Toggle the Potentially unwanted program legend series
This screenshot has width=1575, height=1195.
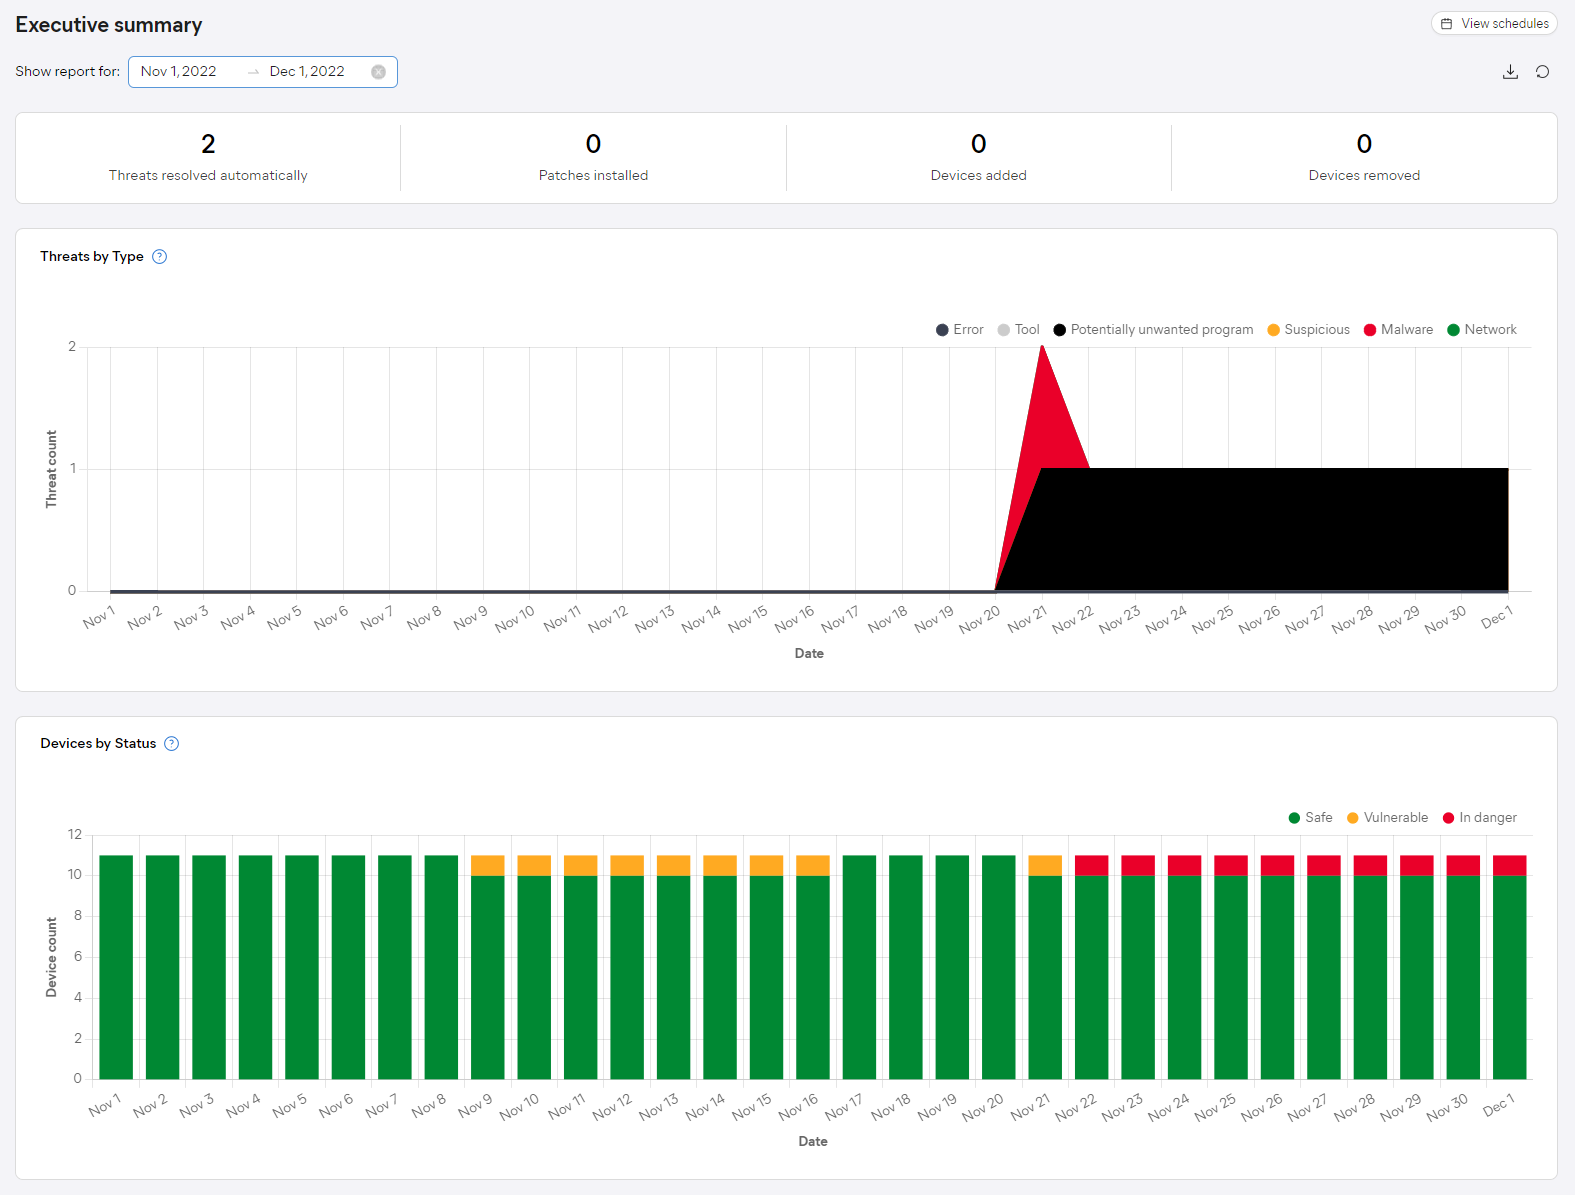[x=1153, y=330]
